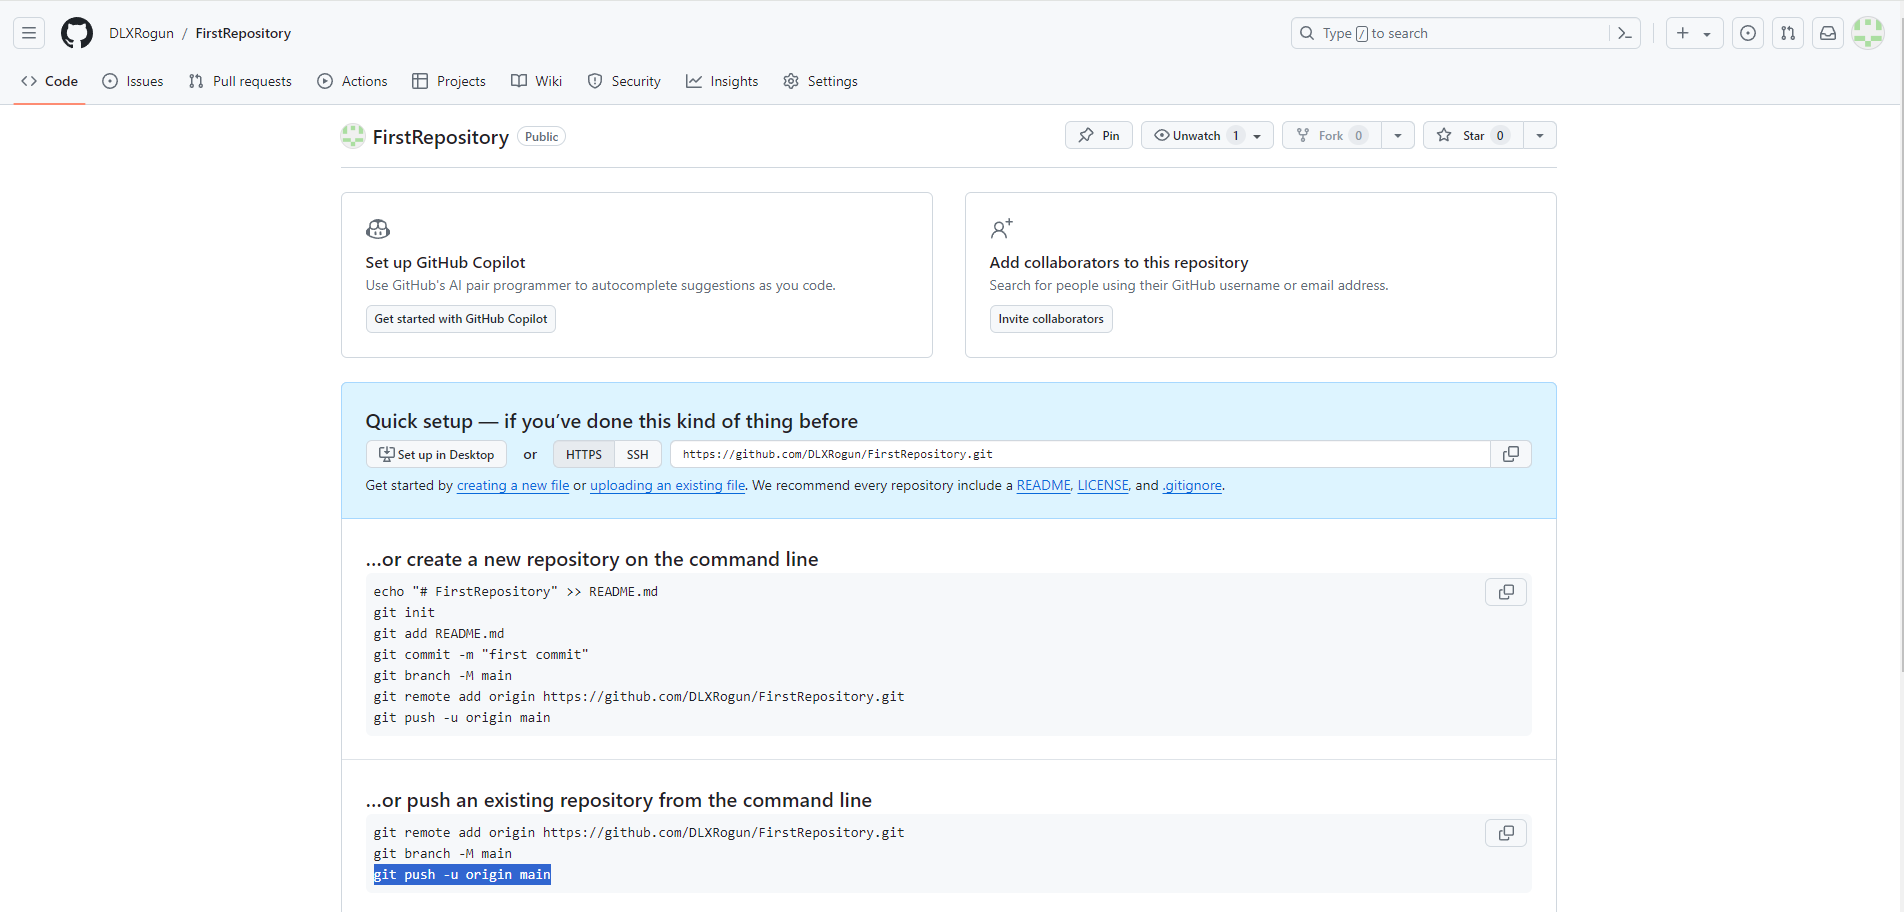This screenshot has width=1904, height=912.
Task: Open the hamburger navigation menu
Action: pyautogui.click(x=29, y=33)
